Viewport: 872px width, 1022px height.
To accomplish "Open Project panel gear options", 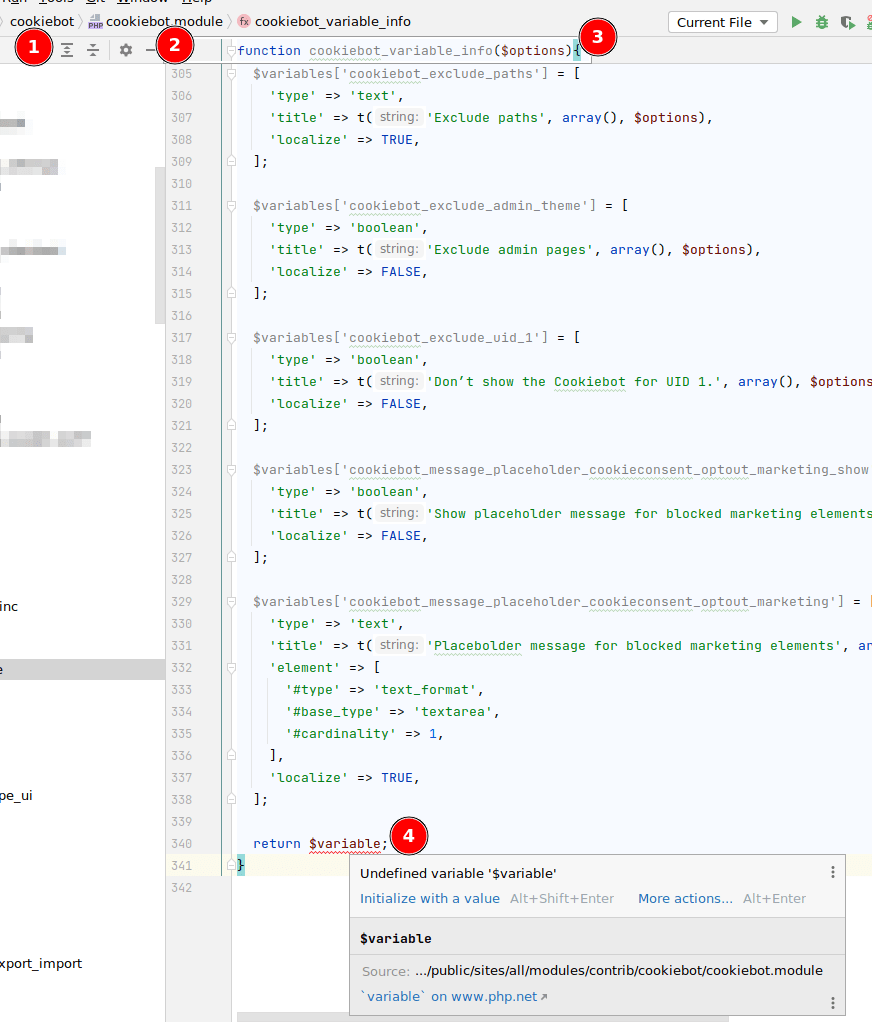I will tap(126, 50).
